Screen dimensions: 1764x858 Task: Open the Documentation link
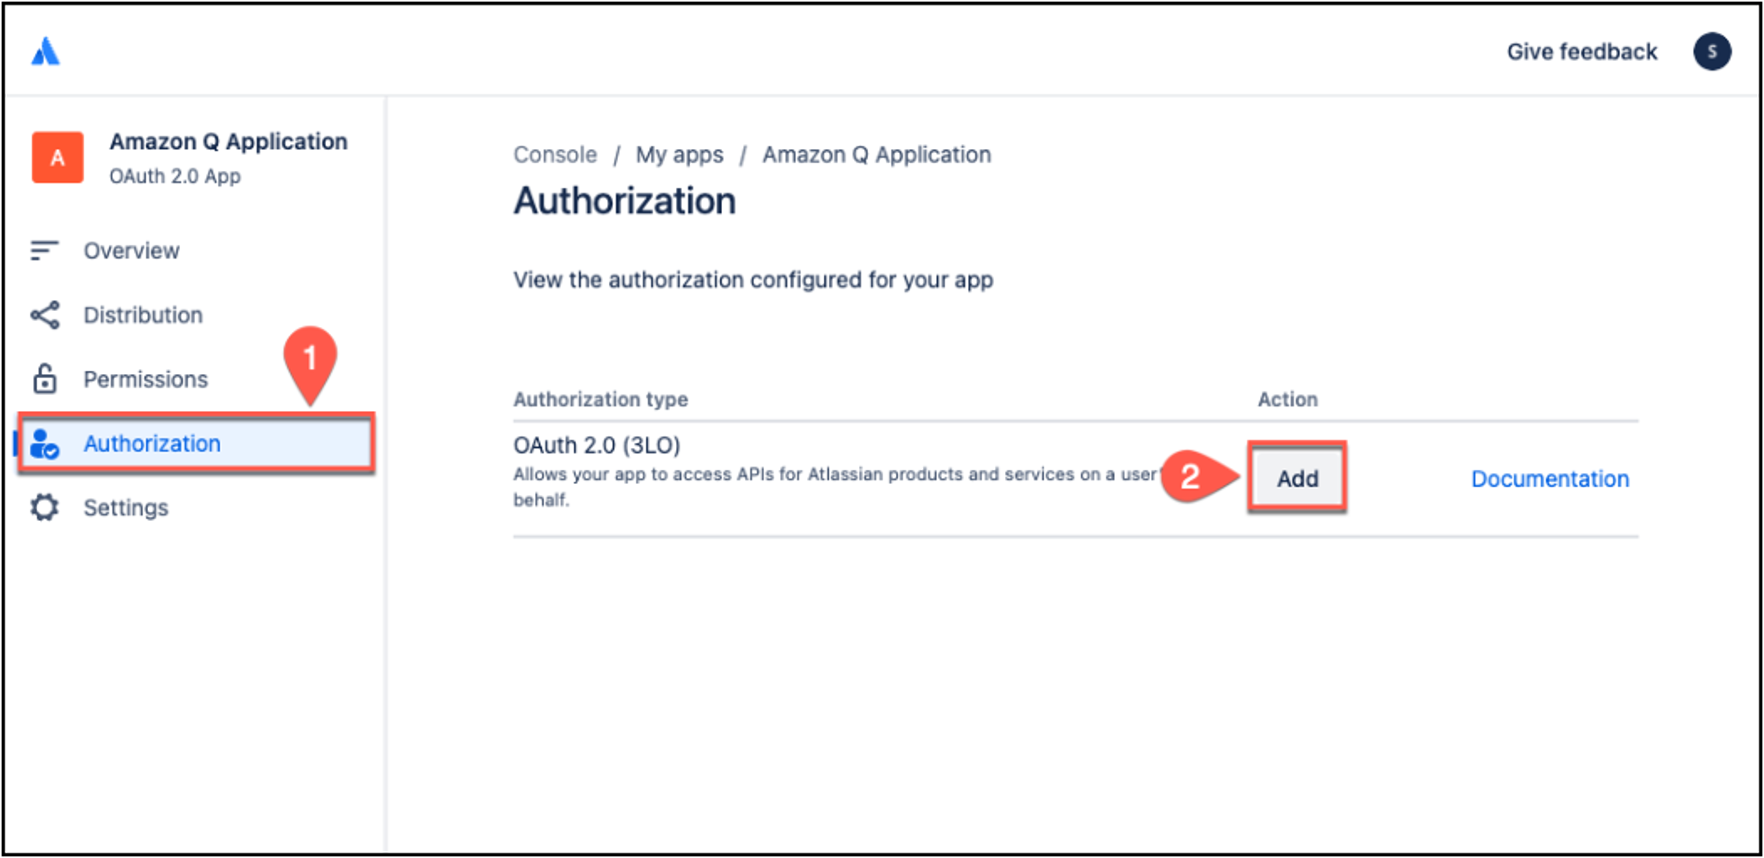coord(1550,479)
